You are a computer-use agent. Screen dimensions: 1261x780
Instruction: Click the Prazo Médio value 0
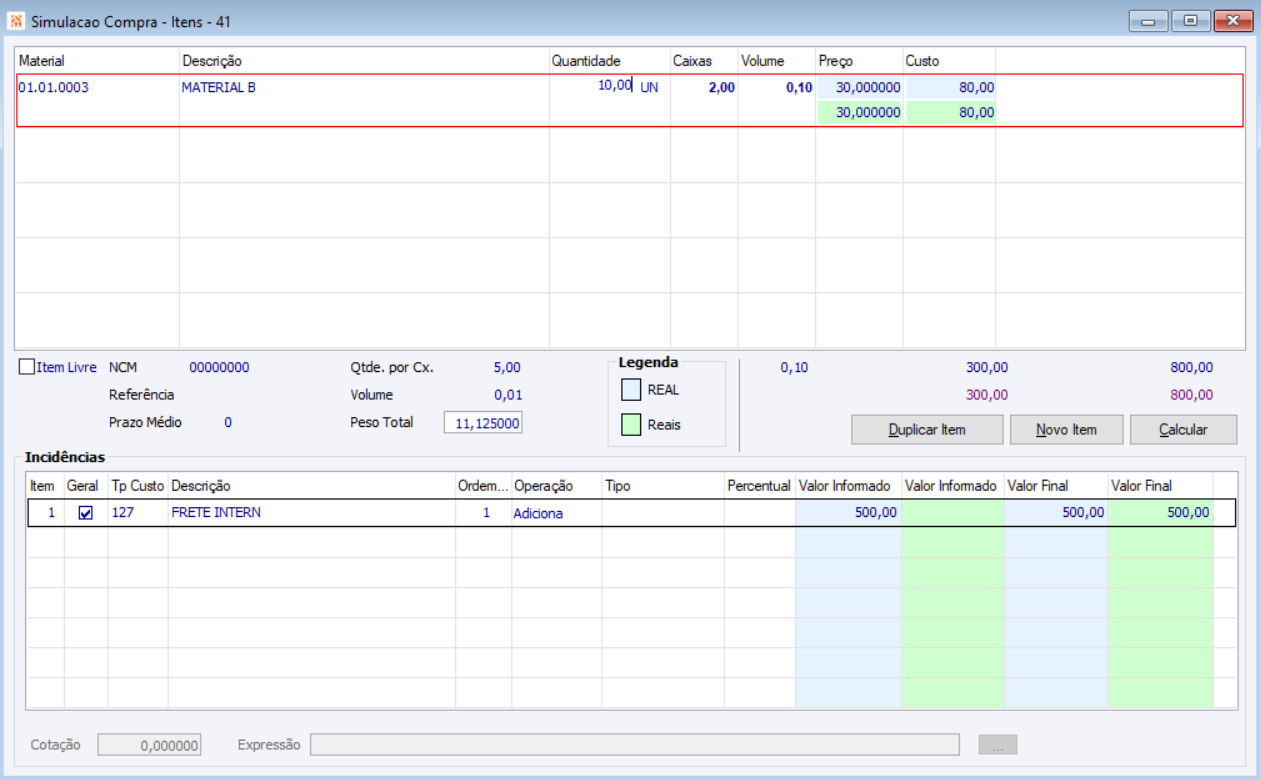[x=228, y=423]
